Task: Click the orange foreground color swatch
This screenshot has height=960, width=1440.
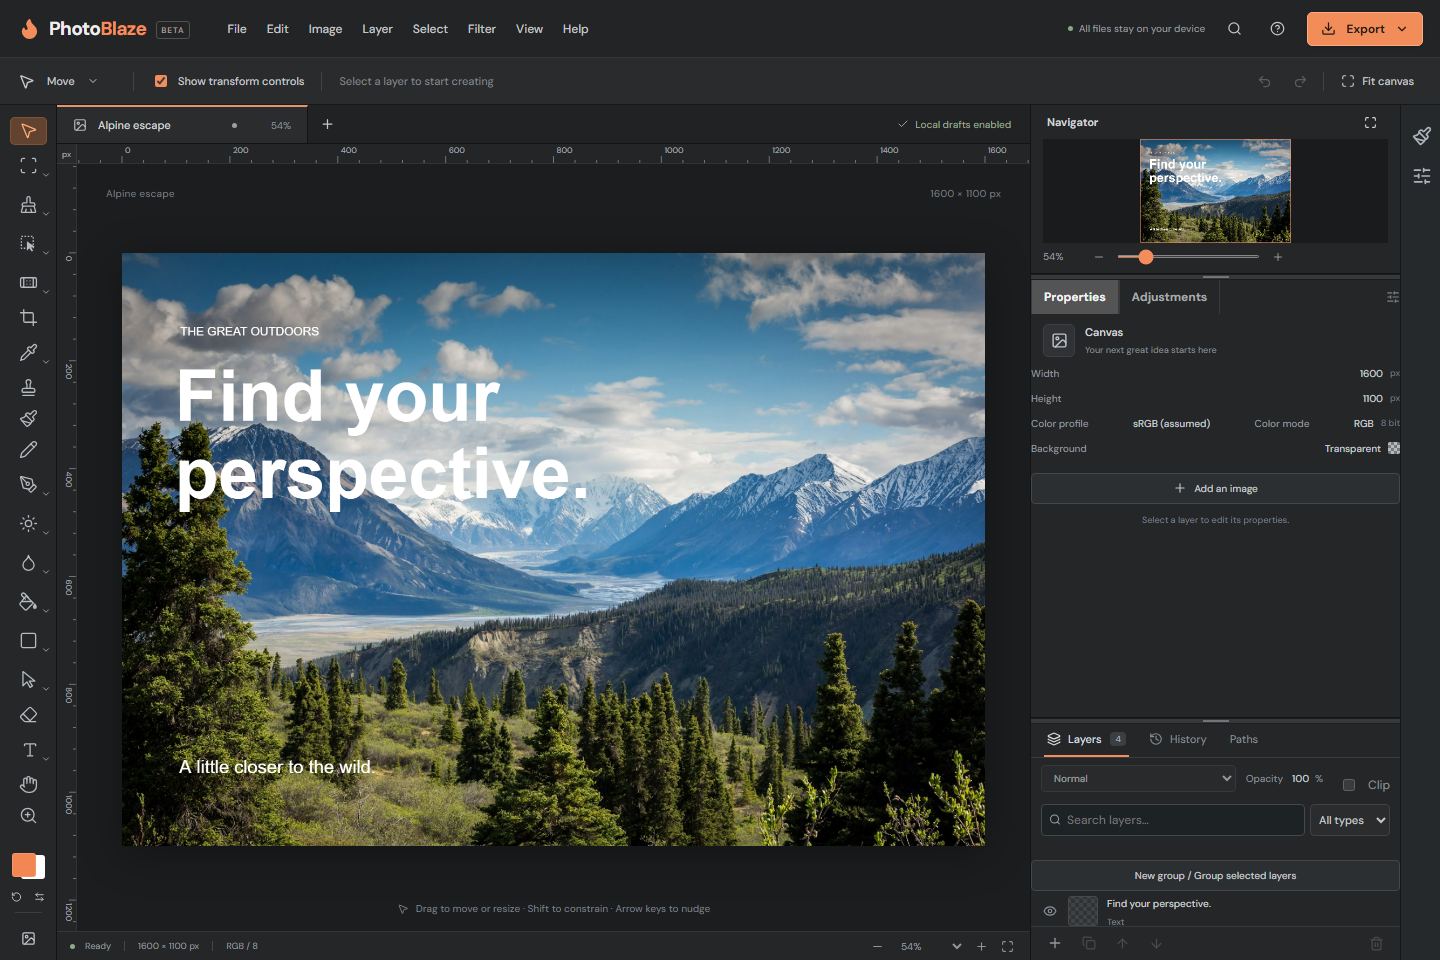Action: click(x=23, y=865)
